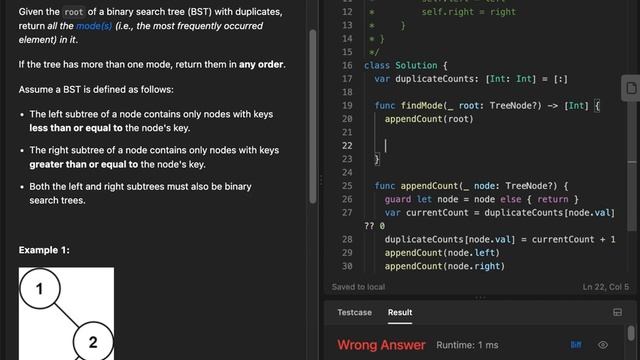Image resolution: width=640 pixels, height=360 pixels.
Task: Click the 'Runtime: 1 ms' text
Action: (x=467, y=345)
